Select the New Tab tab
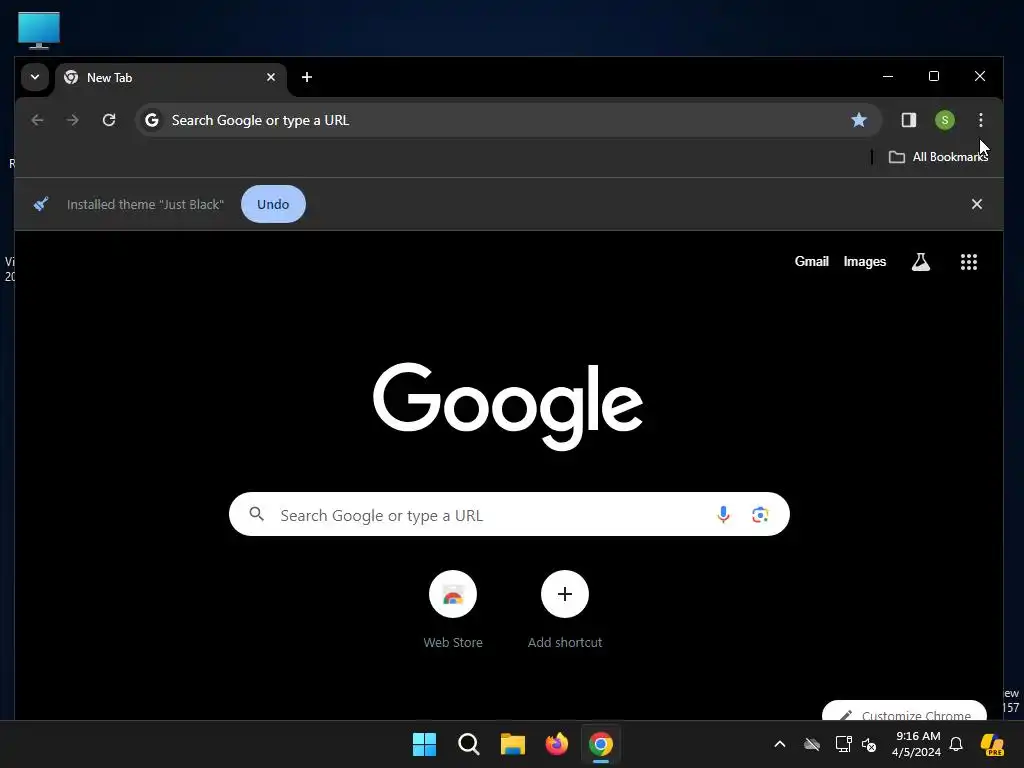Viewport: 1024px width, 768px height. coord(171,78)
